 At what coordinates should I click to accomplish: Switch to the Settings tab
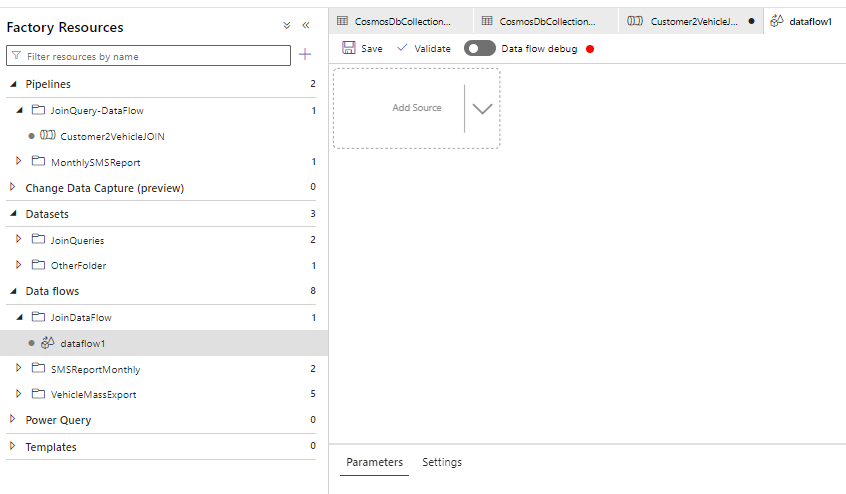[x=442, y=462]
